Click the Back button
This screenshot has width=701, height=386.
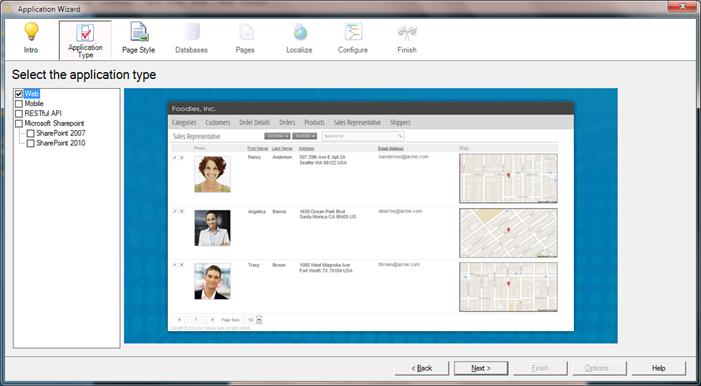coord(422,368)
